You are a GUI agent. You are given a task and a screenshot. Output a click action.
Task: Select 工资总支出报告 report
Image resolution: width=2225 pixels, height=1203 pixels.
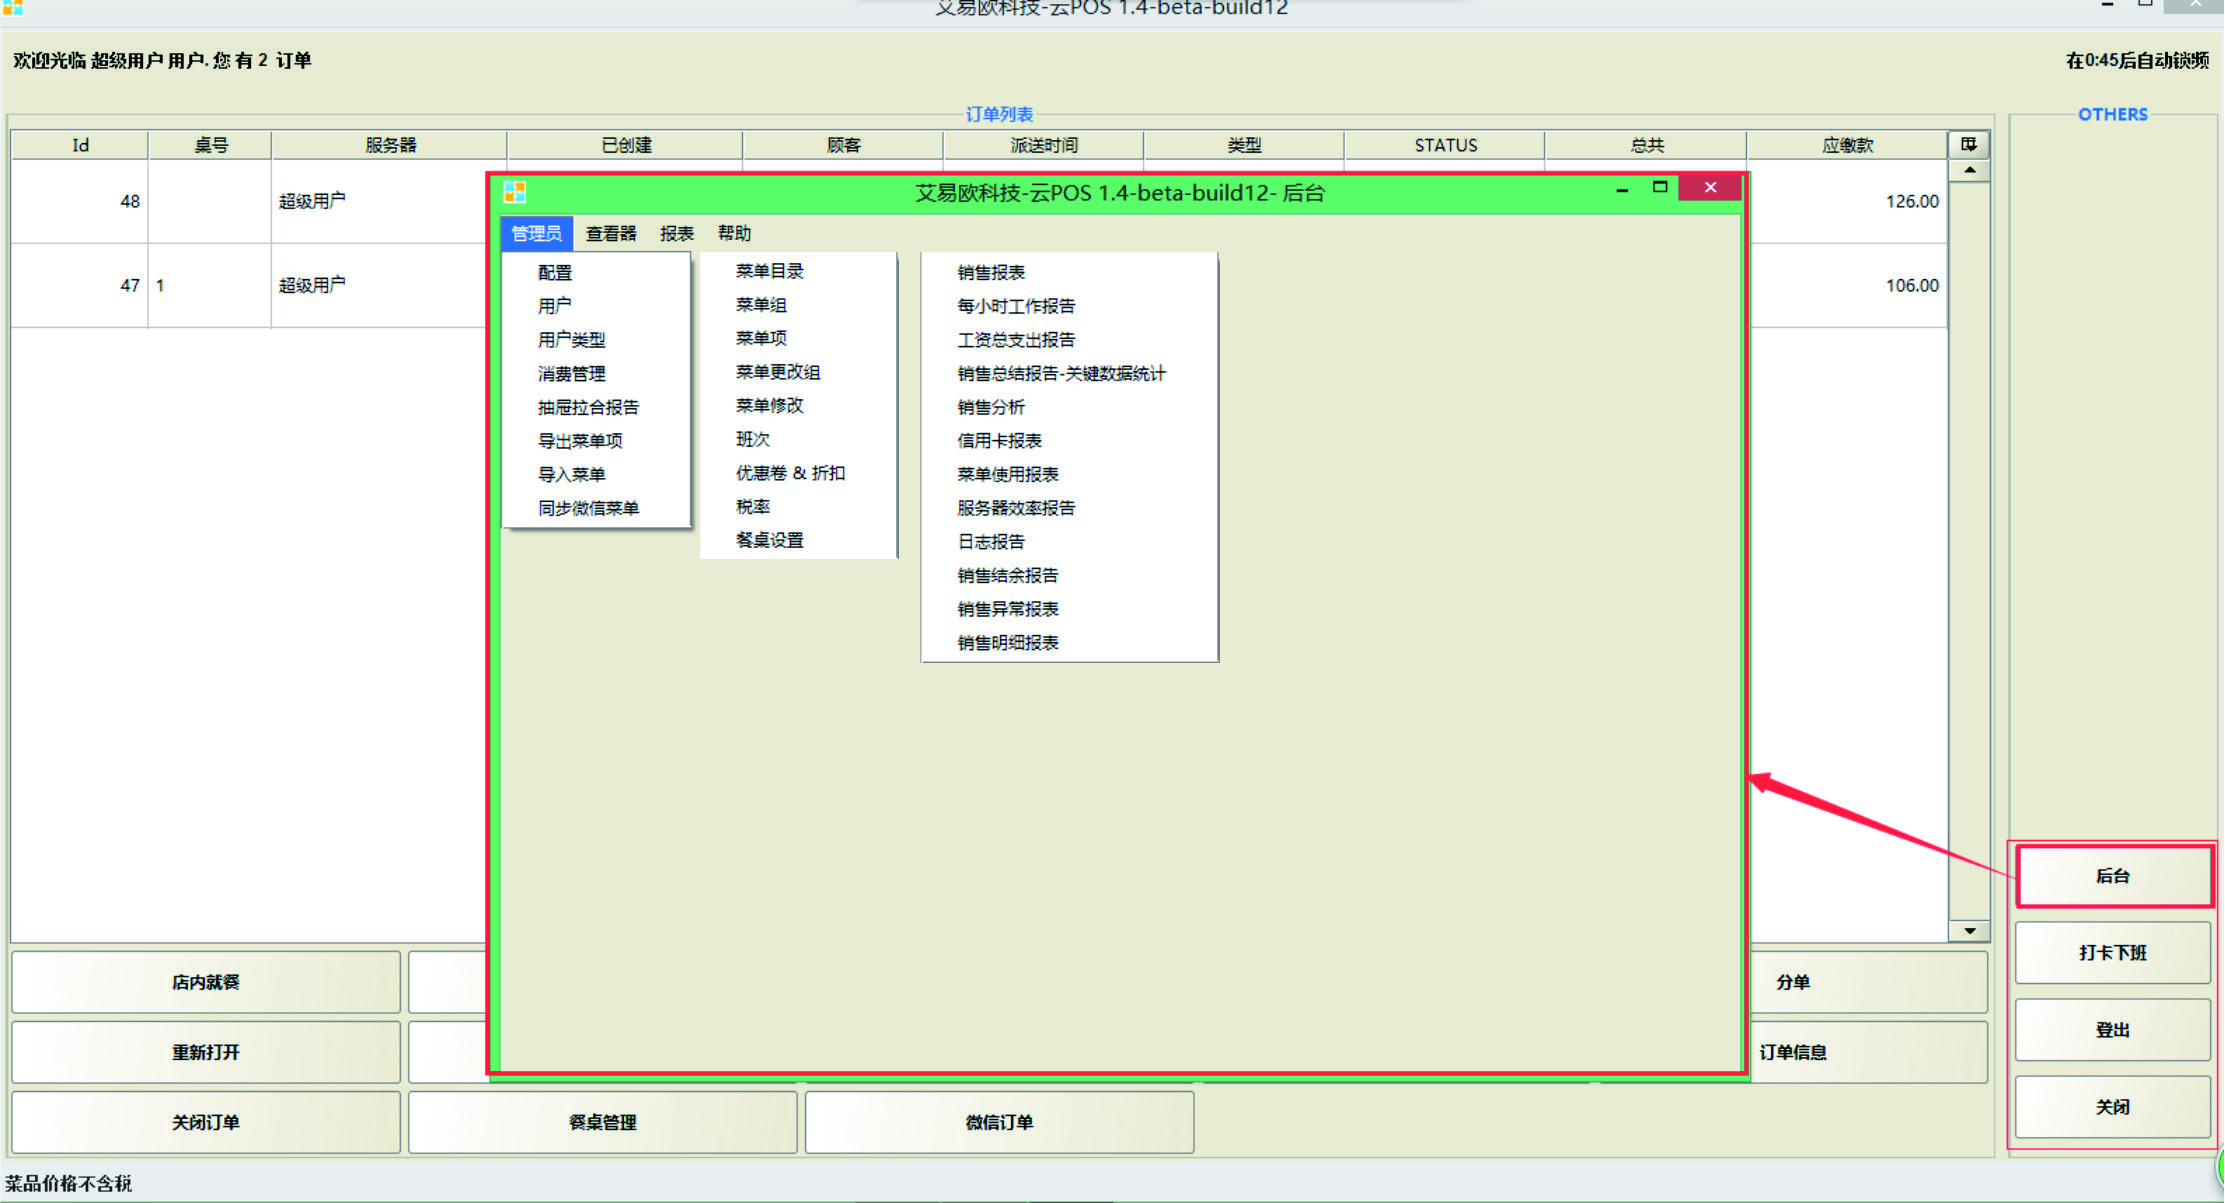point(1016,340)
